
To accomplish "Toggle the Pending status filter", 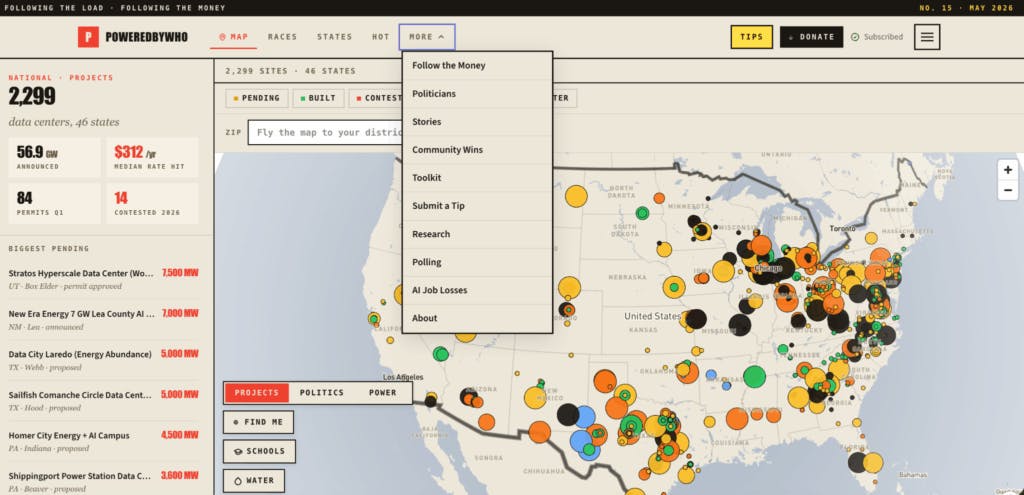I will point(257,99).
